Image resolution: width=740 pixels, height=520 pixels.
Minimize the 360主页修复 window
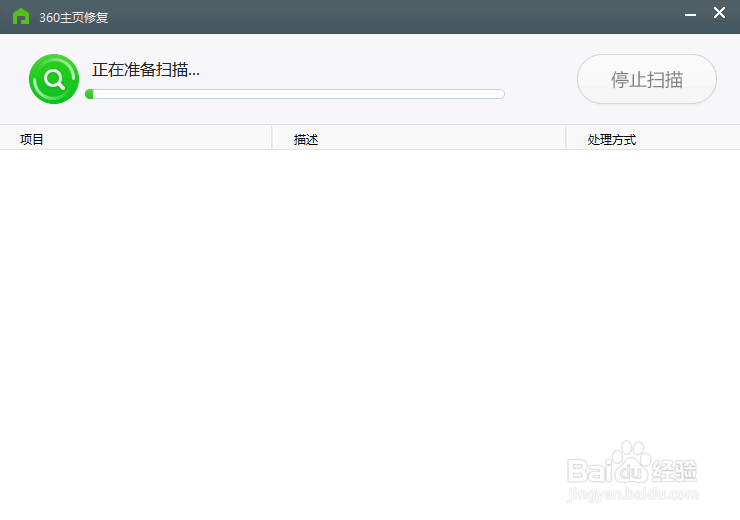[690, 15]
